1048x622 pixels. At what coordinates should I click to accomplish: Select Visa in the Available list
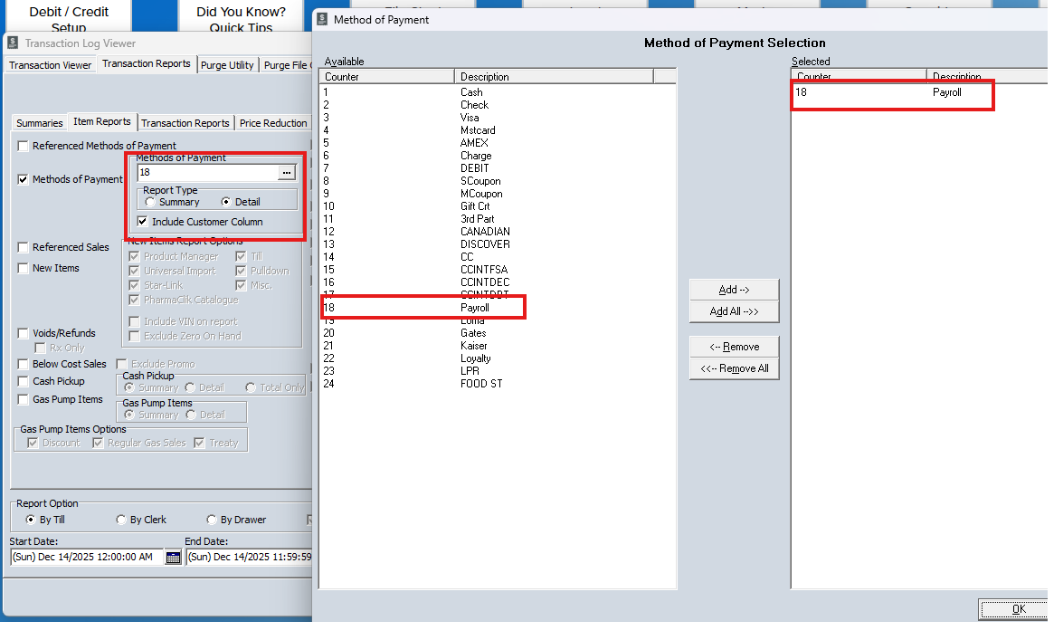coord(469,117)
